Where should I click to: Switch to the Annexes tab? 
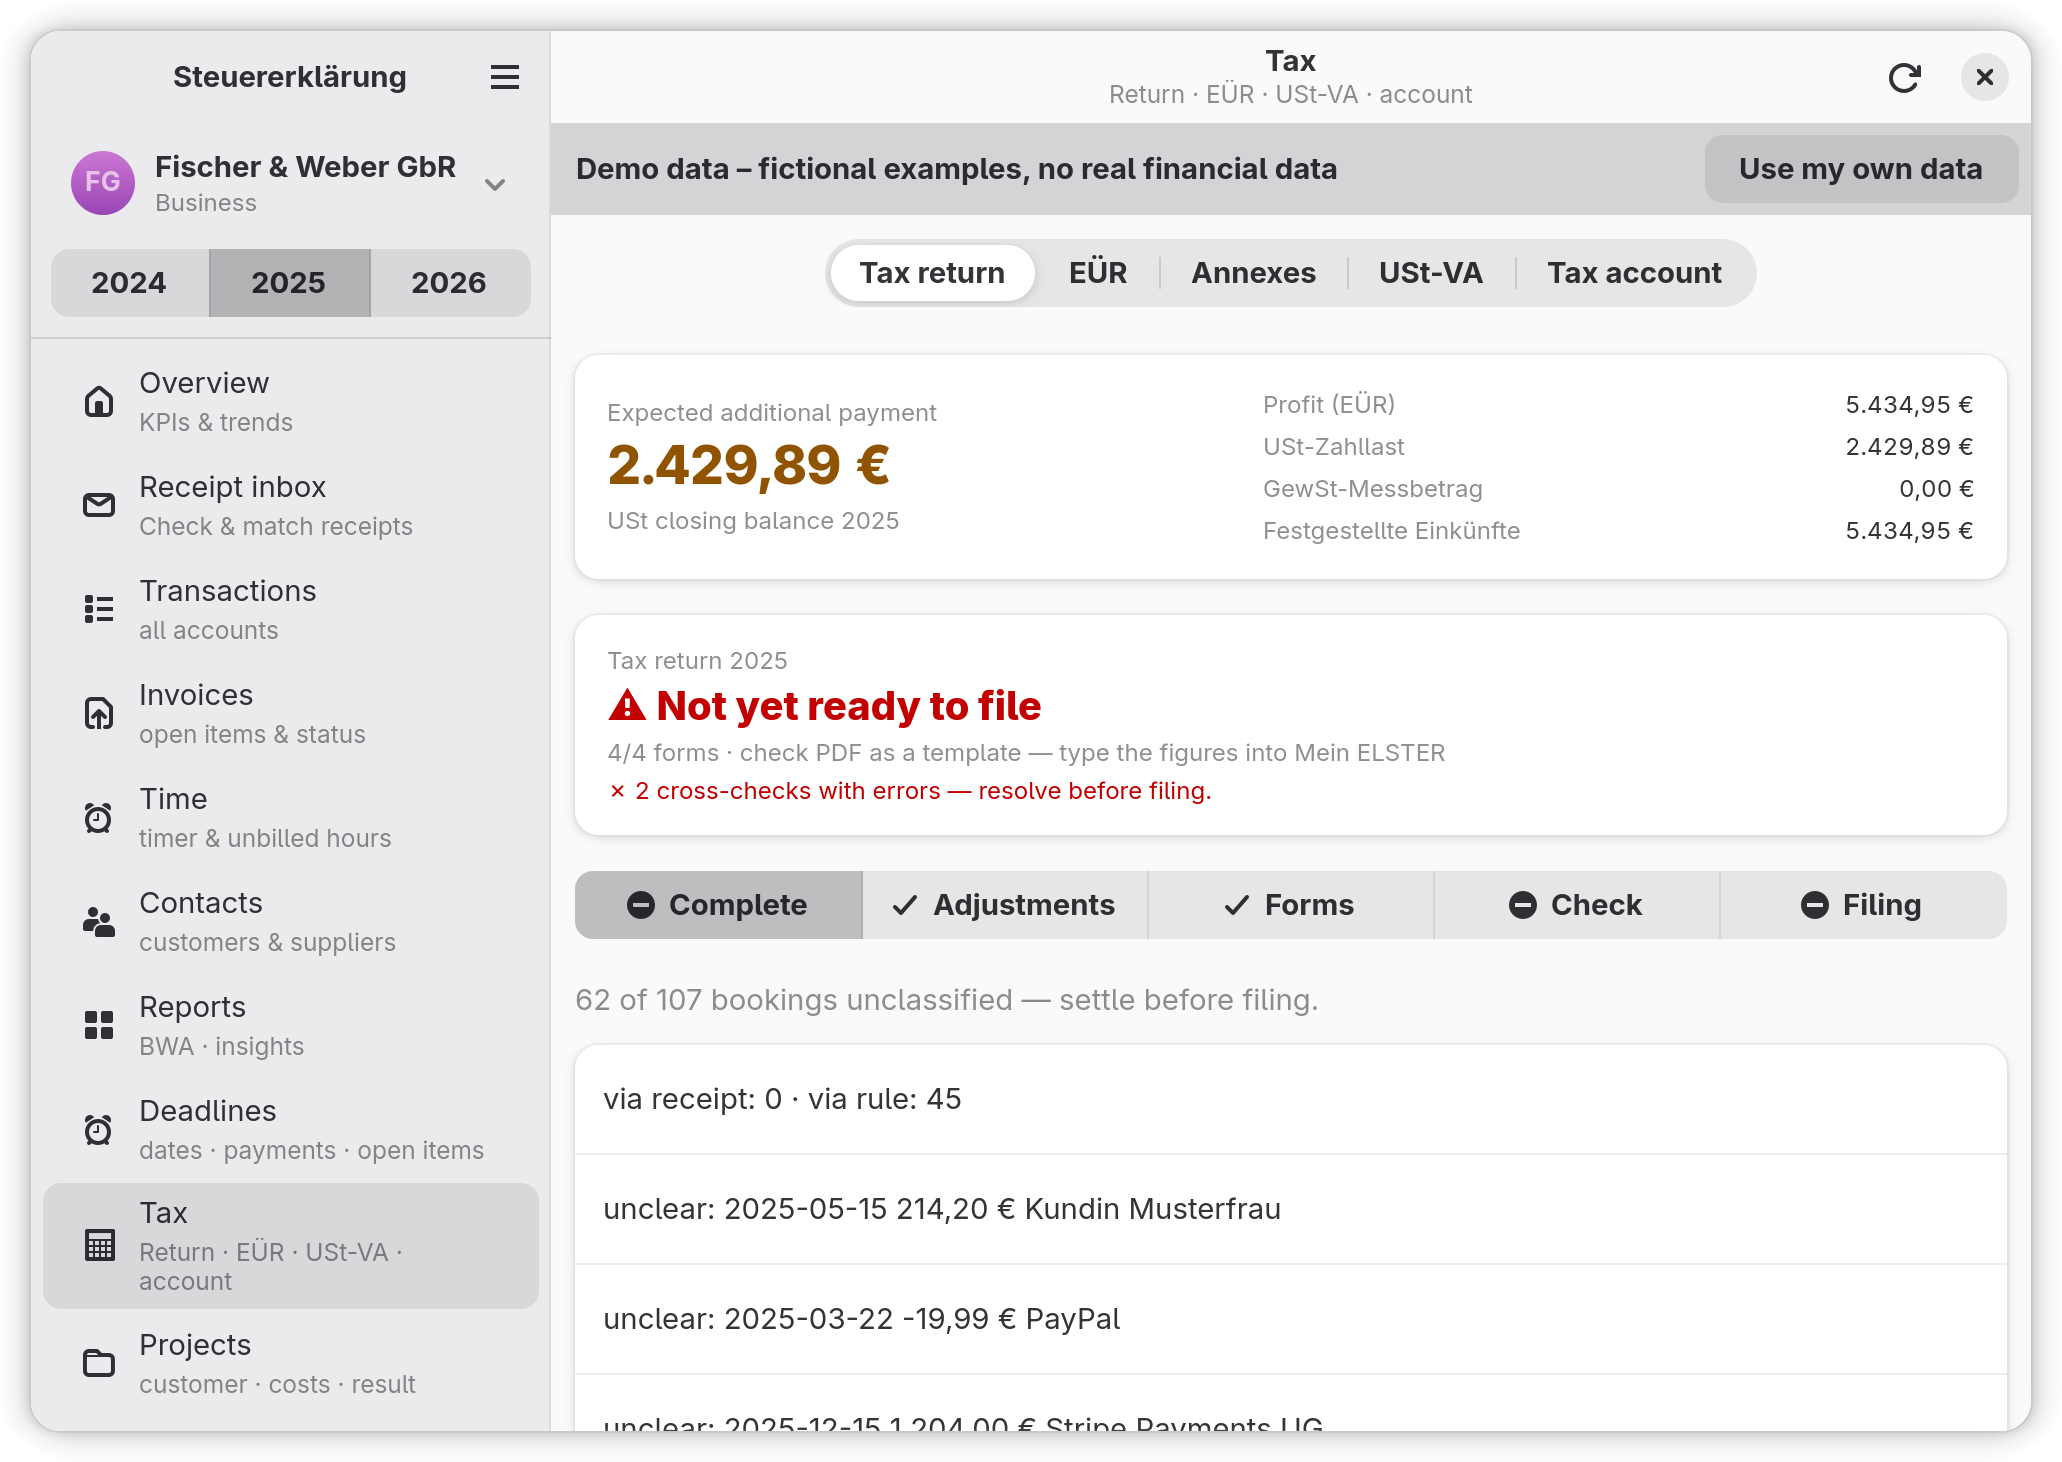point(1253,273)
